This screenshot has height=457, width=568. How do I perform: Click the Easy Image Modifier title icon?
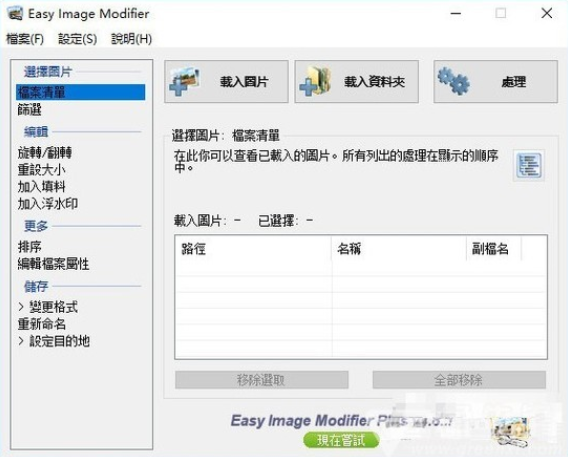click(14, 14)
